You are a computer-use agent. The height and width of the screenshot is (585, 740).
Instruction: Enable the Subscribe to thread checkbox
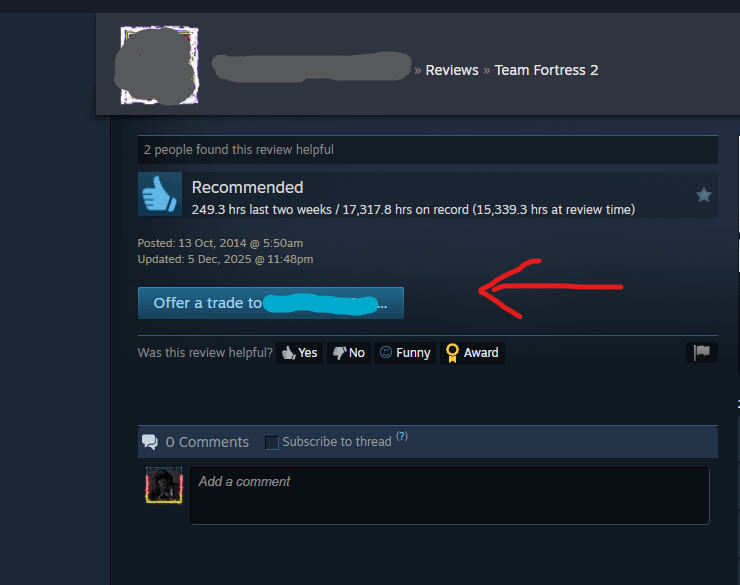271,443
